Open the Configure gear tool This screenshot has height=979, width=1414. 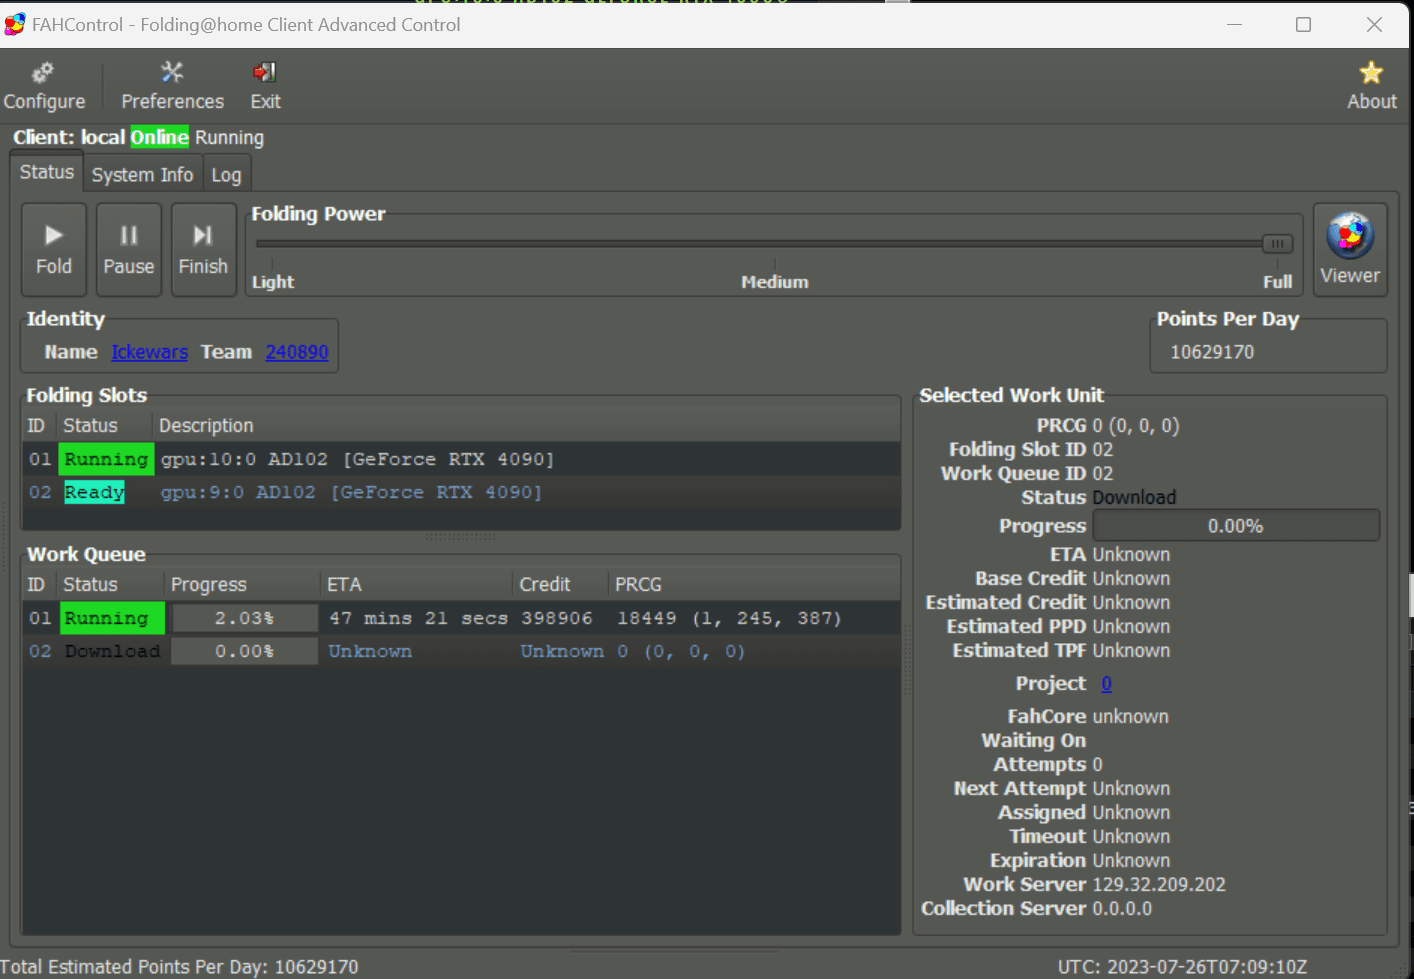pyautogui.click(x=44, y=86)
